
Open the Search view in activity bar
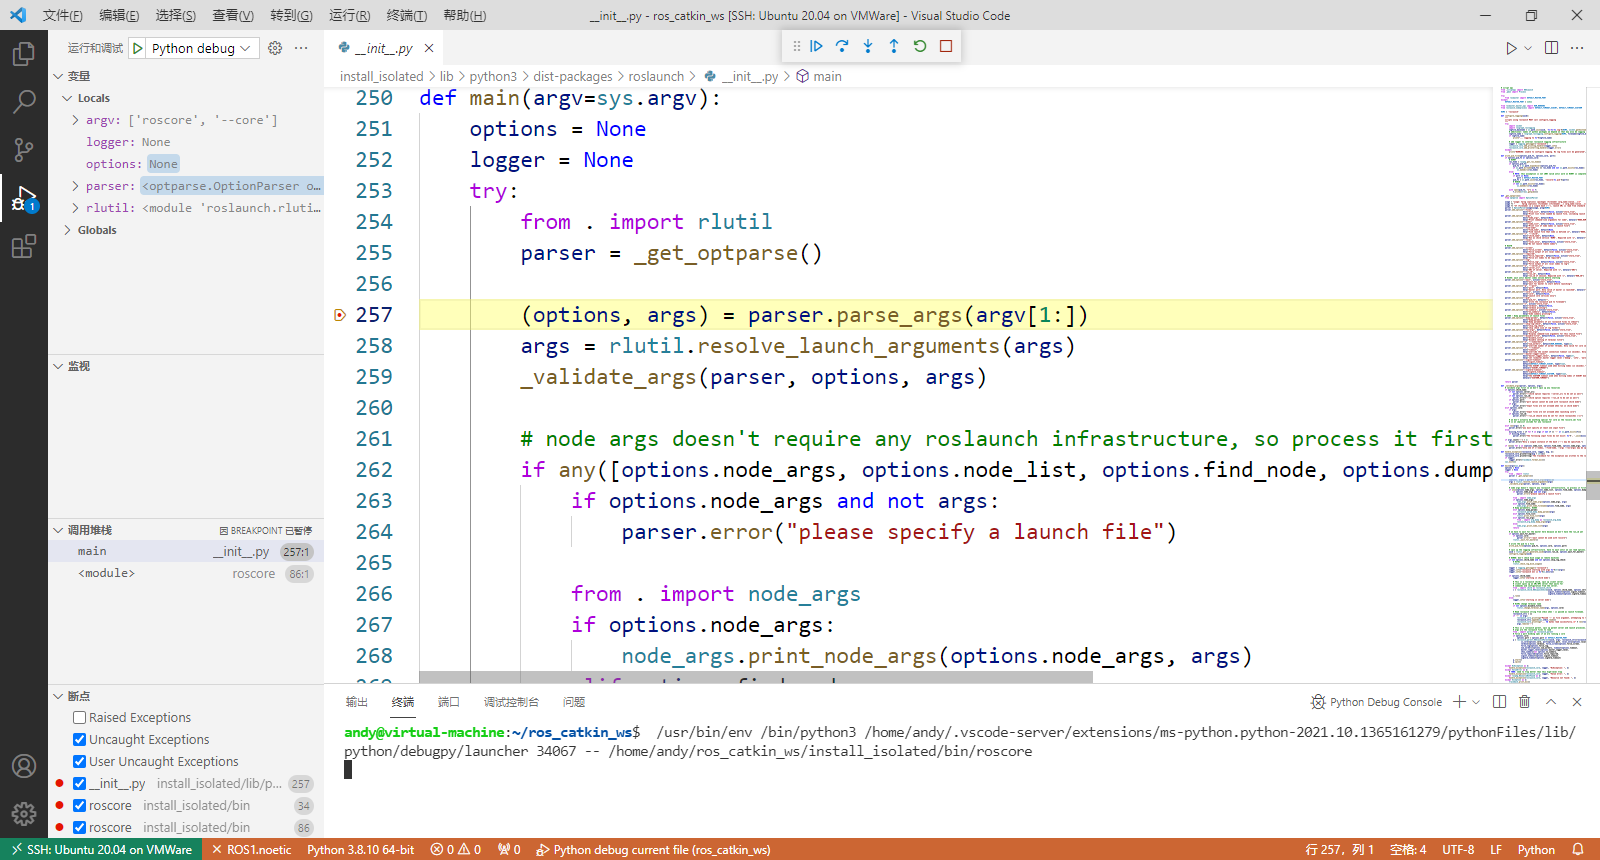(24, 101)
